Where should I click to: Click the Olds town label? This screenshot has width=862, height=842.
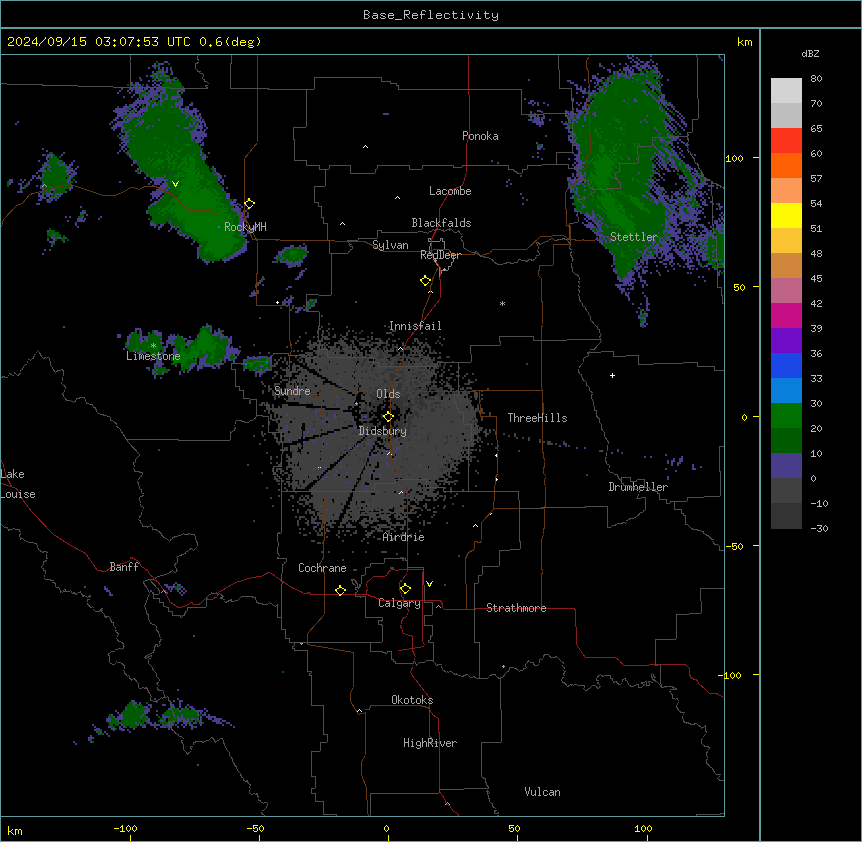pos(388,394)
